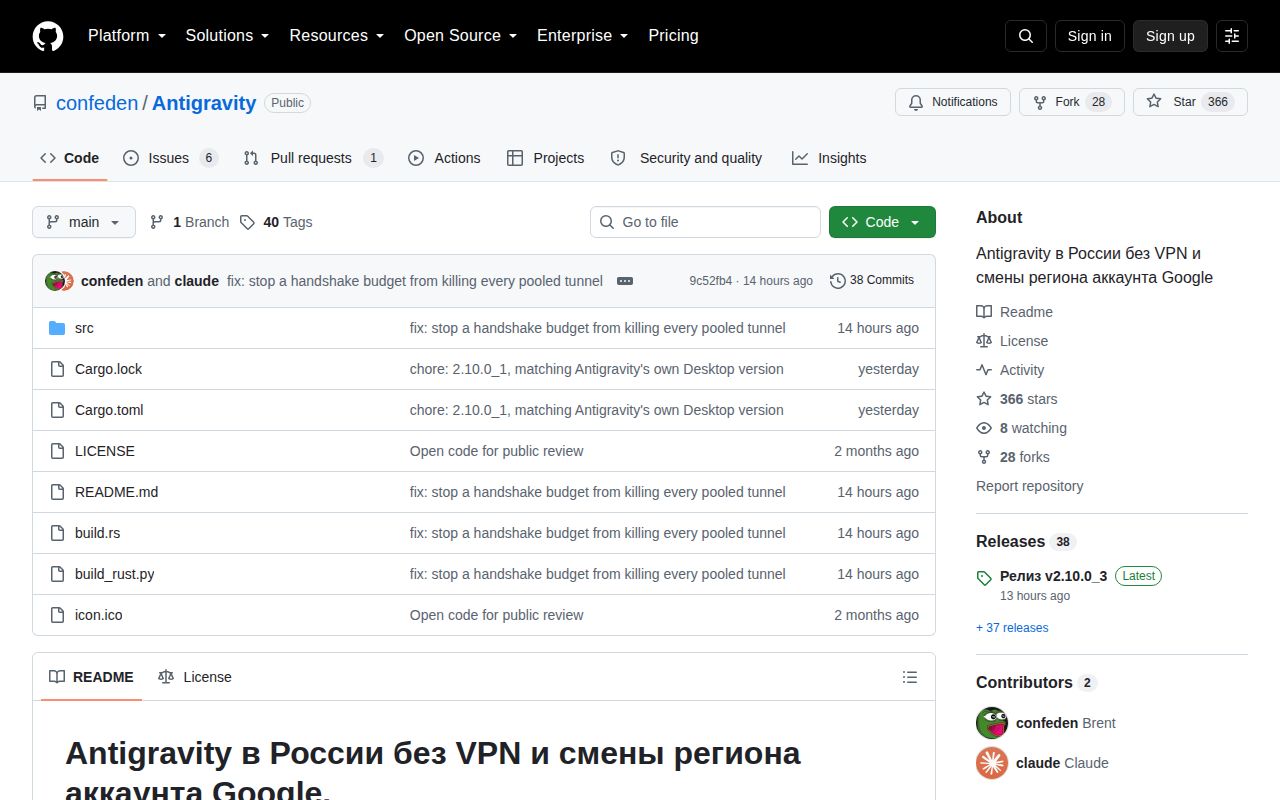
Task: Expand the Enterprise menu
Action: (x=583, y=36)
